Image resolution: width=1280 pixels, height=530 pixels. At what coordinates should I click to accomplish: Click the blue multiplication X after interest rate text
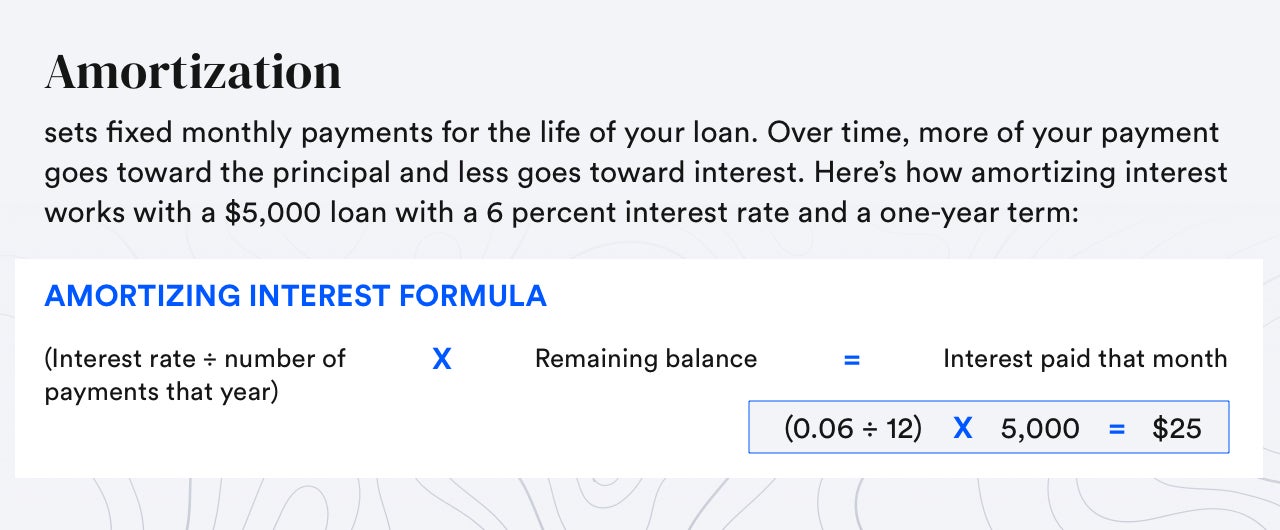point(441,359)
